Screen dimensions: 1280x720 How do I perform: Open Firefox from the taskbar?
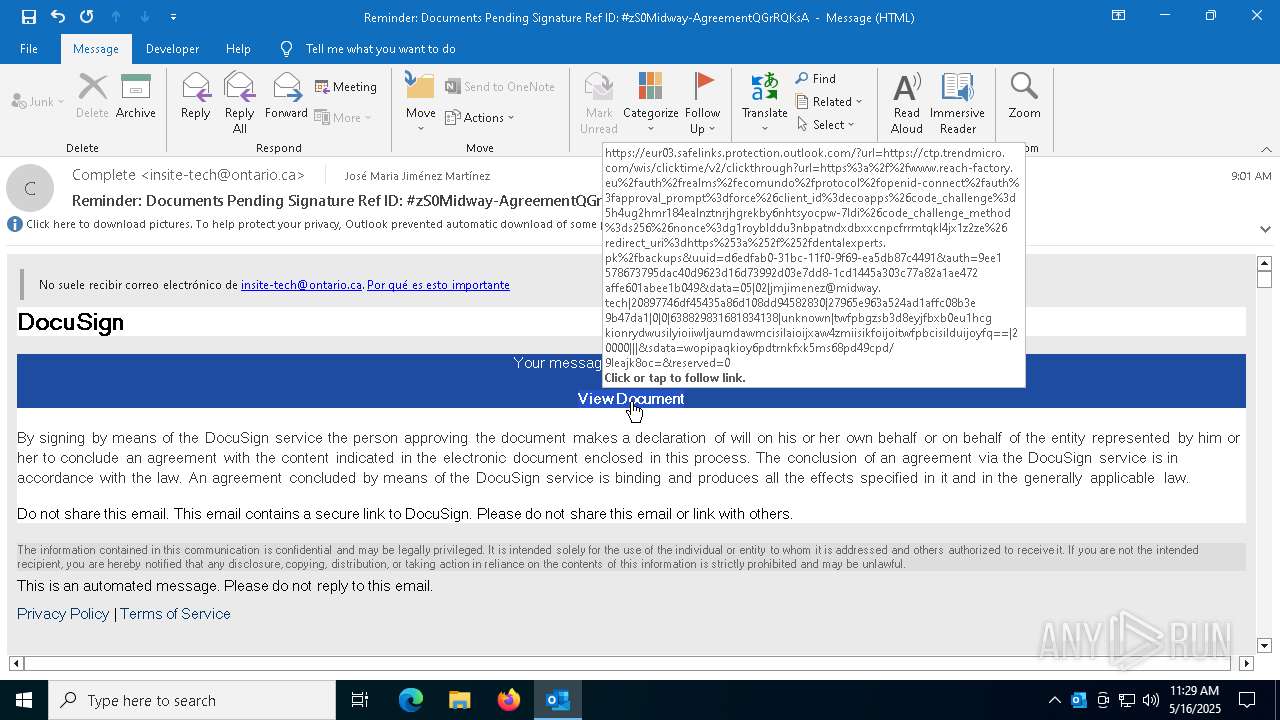pos(509,700)
